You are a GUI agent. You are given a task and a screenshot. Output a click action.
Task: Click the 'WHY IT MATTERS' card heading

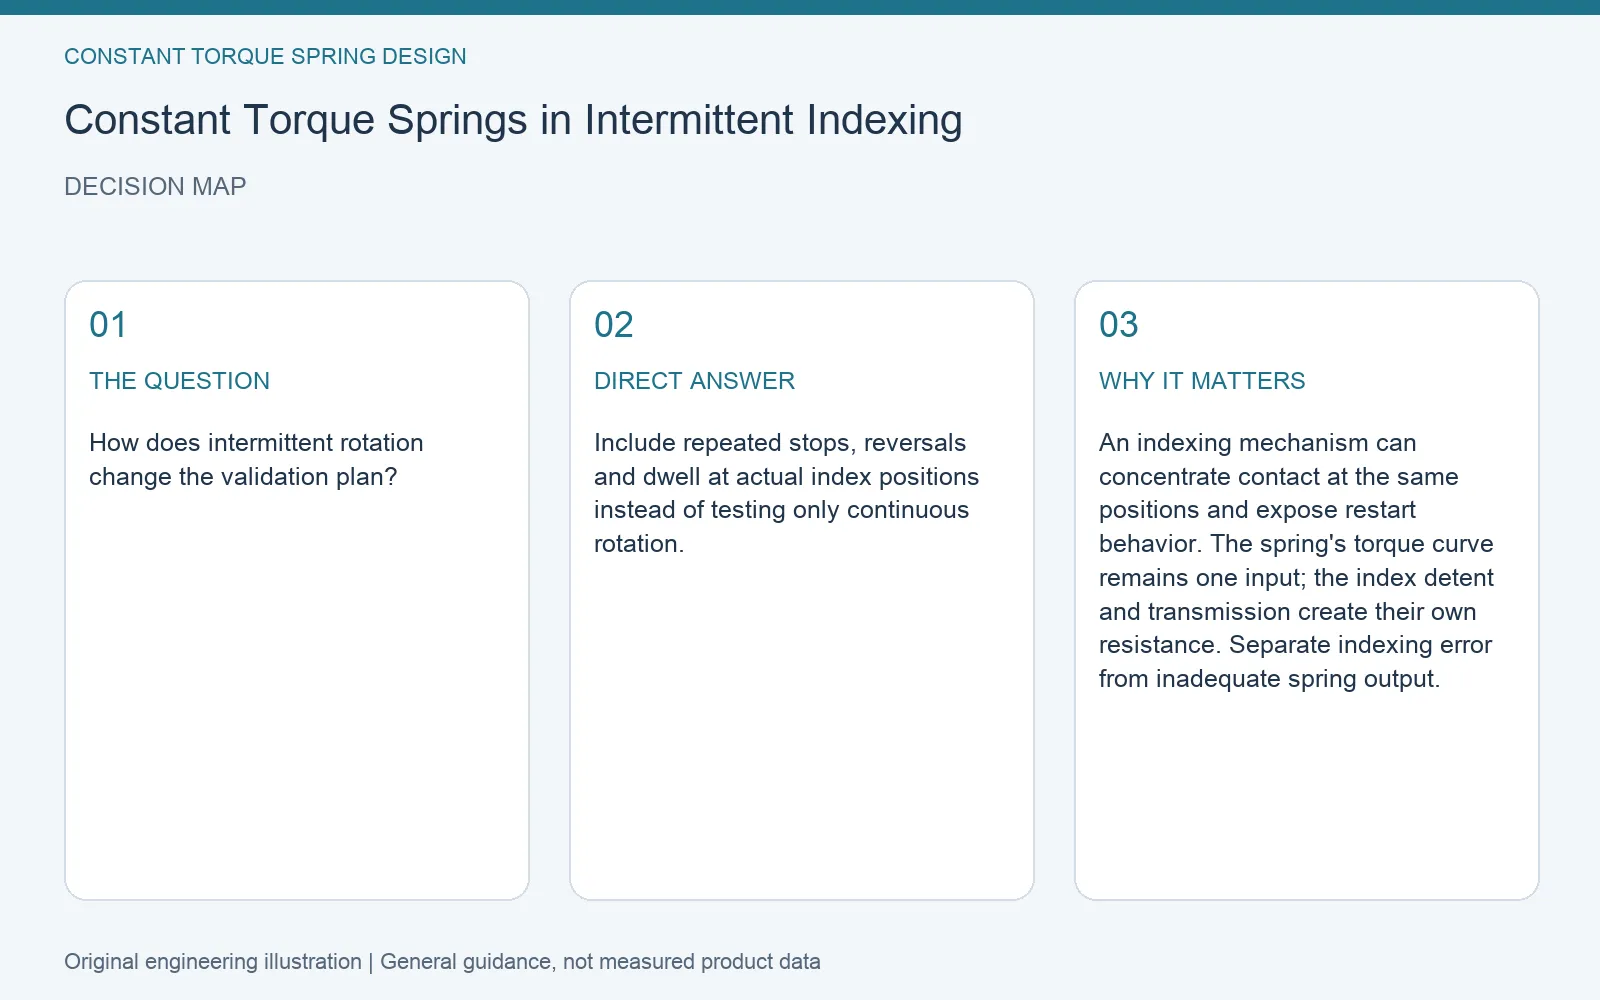click(x=1202, y=381)
